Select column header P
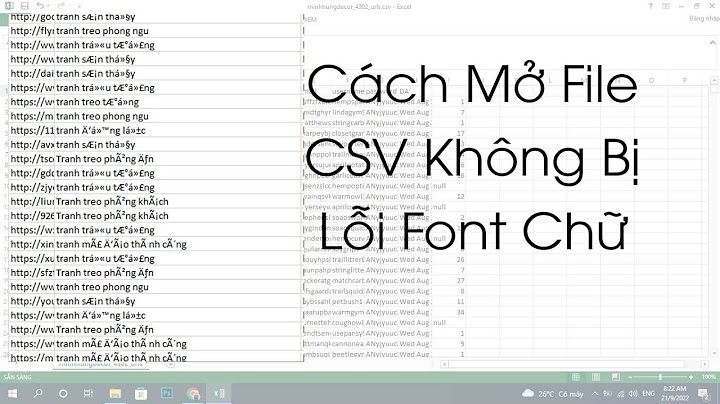This screenshot has height=404, width=720. [x=684, y=80]
